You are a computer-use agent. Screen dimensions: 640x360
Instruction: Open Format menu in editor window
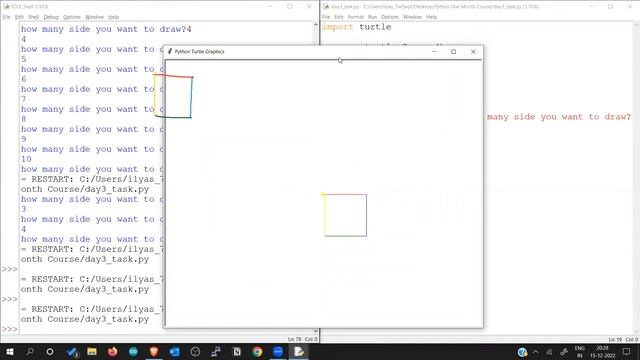click(x=356, y=17)
